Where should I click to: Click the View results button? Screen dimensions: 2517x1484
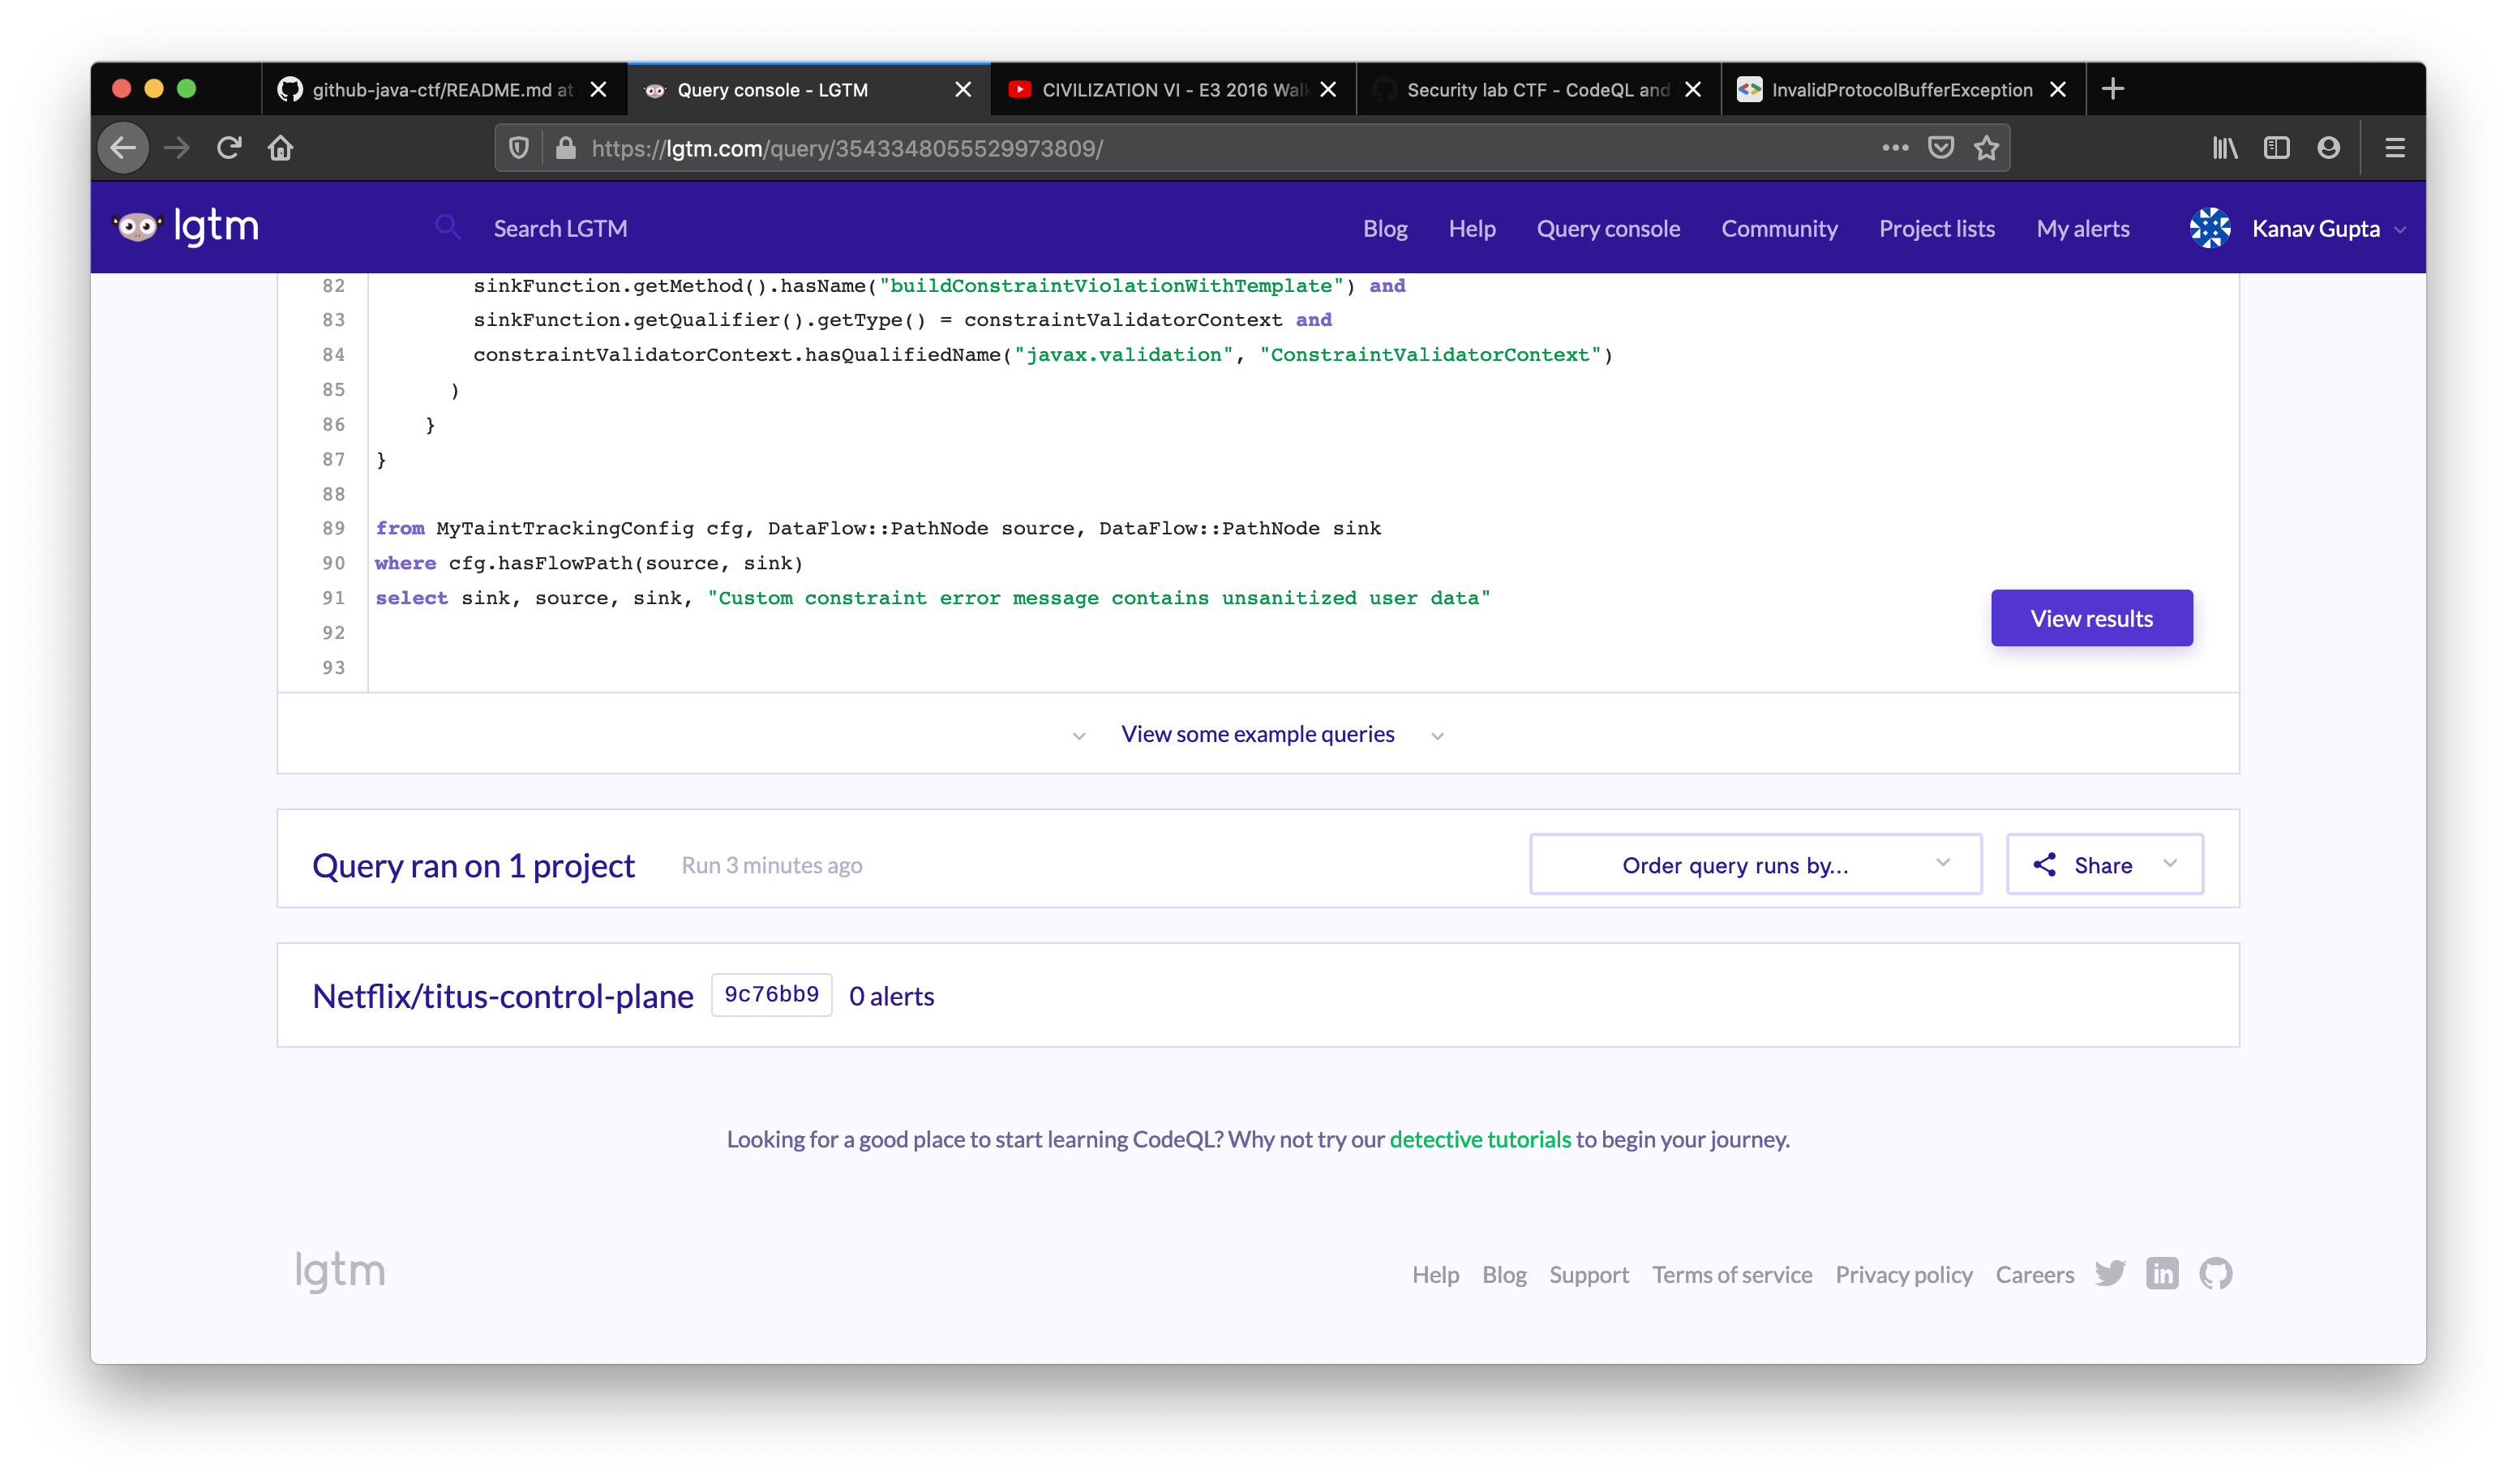pos(2091,618)
